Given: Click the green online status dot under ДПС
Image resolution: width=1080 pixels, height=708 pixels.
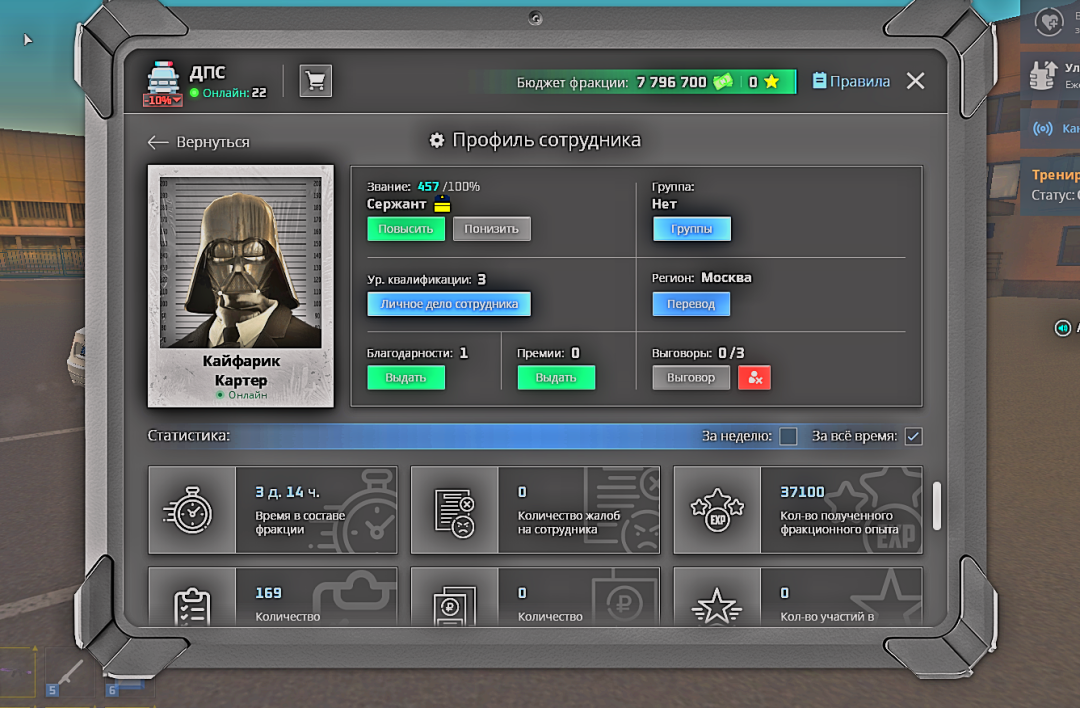Looking at the screenshot, I should pyautogui.click(x=194, y=93).
